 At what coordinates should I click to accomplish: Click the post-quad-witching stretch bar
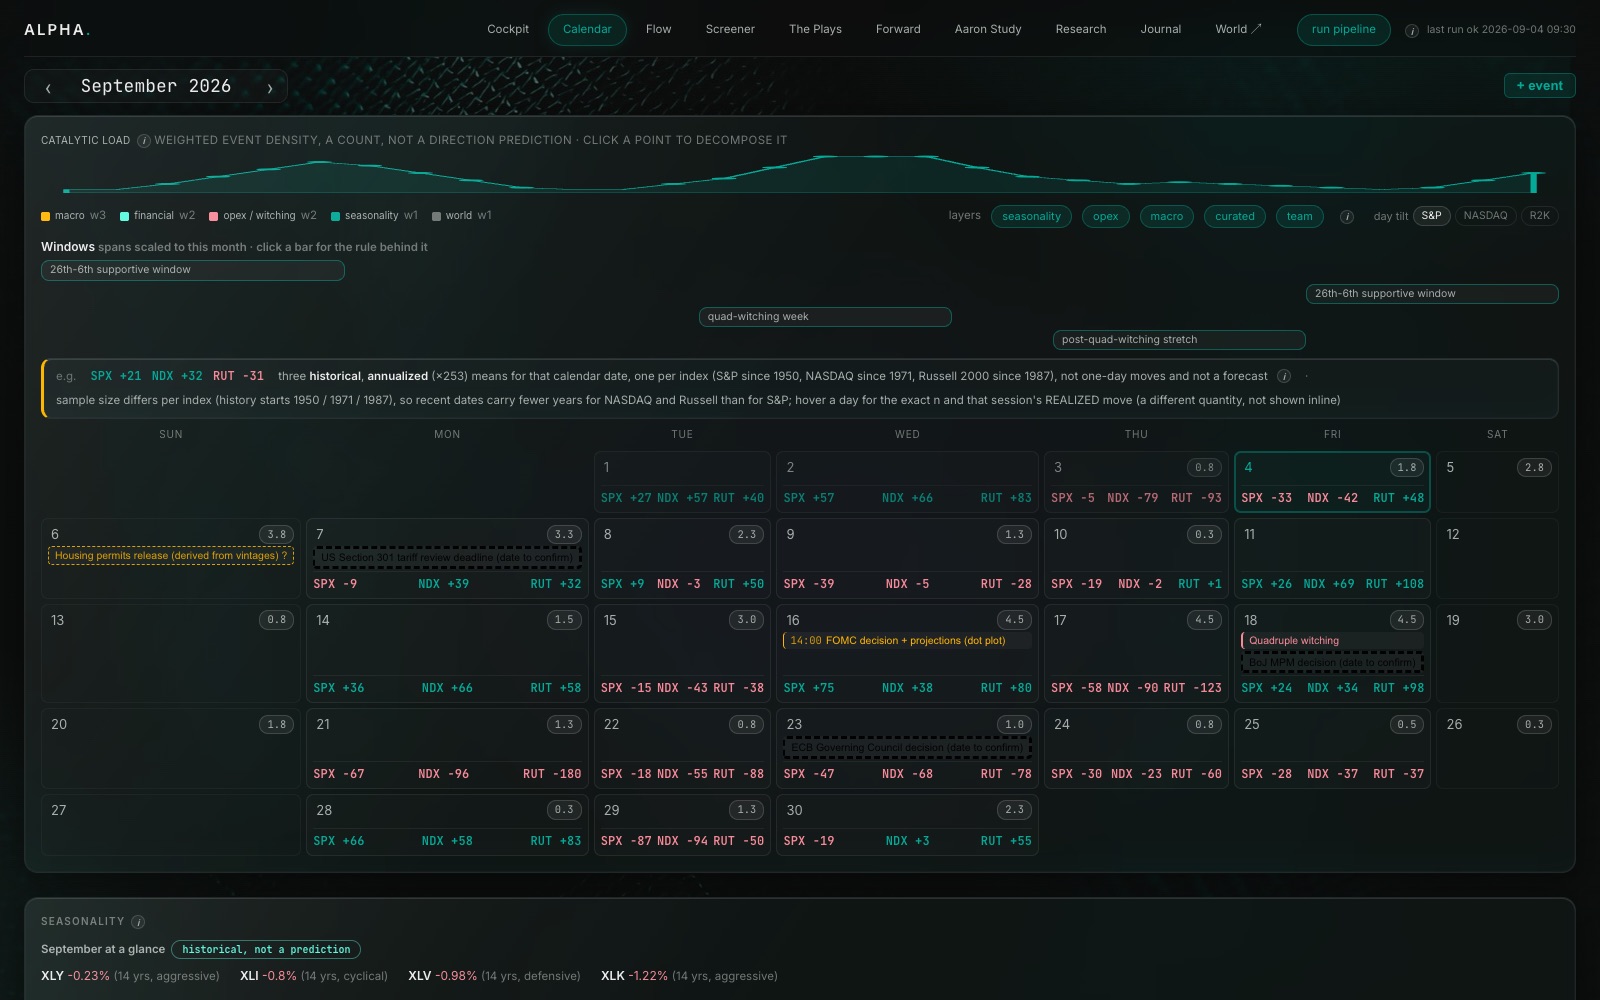(1179, 340)
